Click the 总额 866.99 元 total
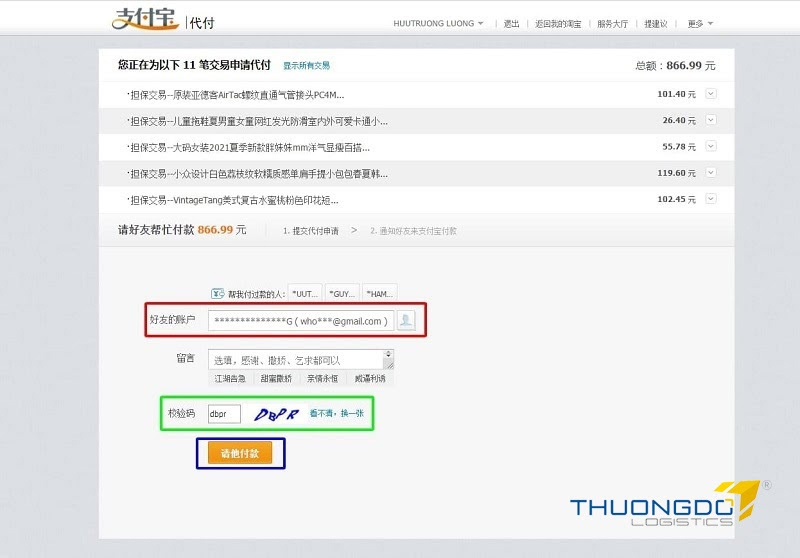This screenshot has height=558, width=800. [x=675, y=65]
